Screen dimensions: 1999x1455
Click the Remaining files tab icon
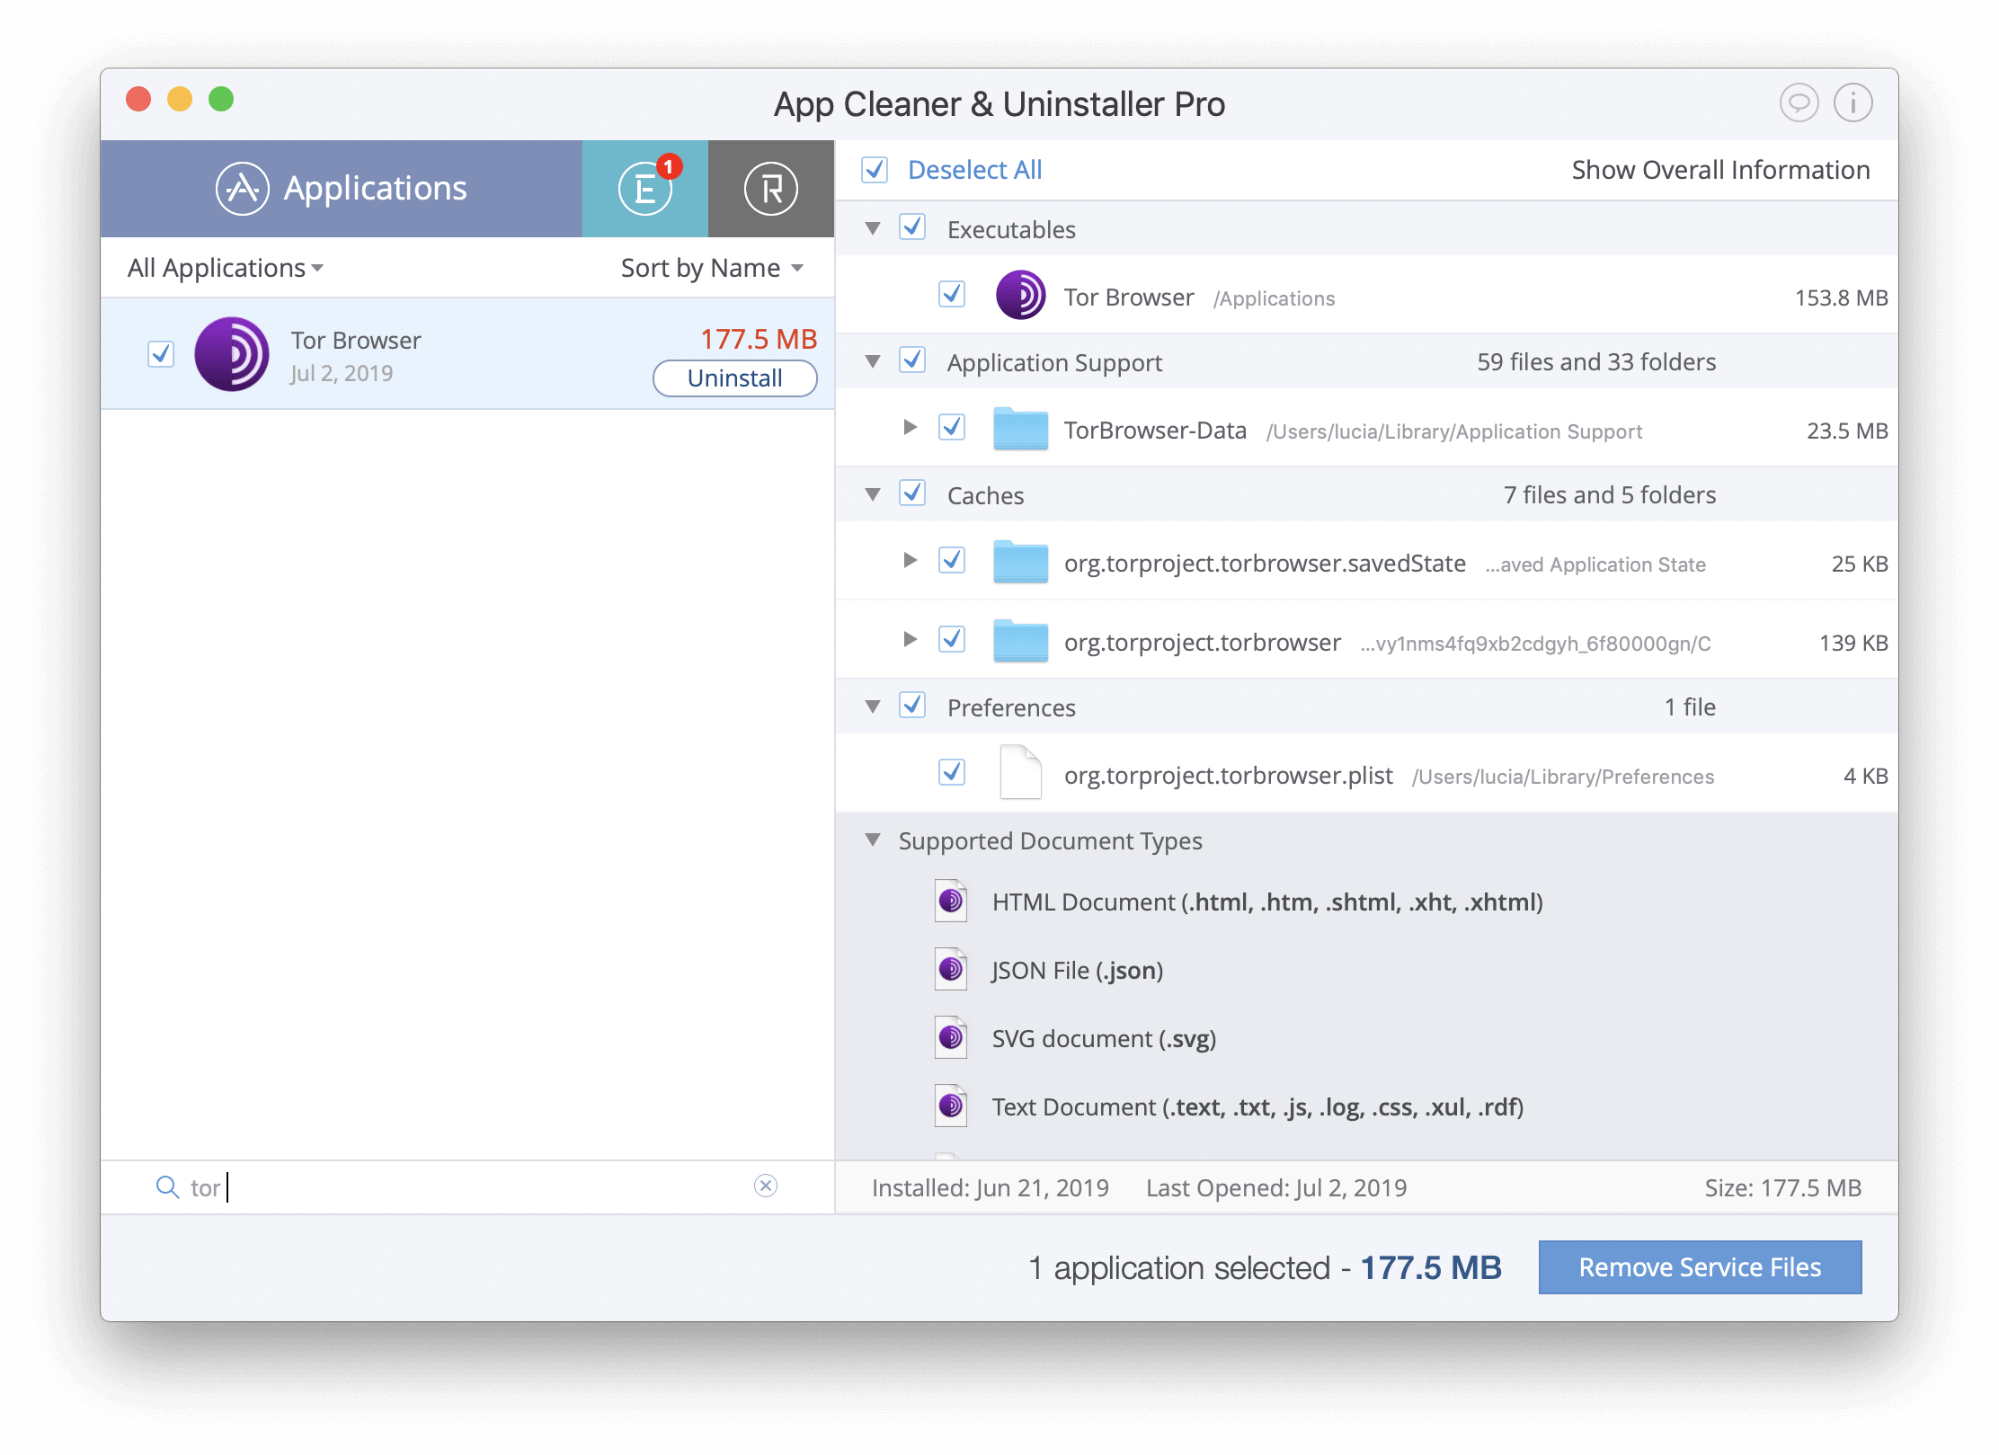click(x=768, y=188)
